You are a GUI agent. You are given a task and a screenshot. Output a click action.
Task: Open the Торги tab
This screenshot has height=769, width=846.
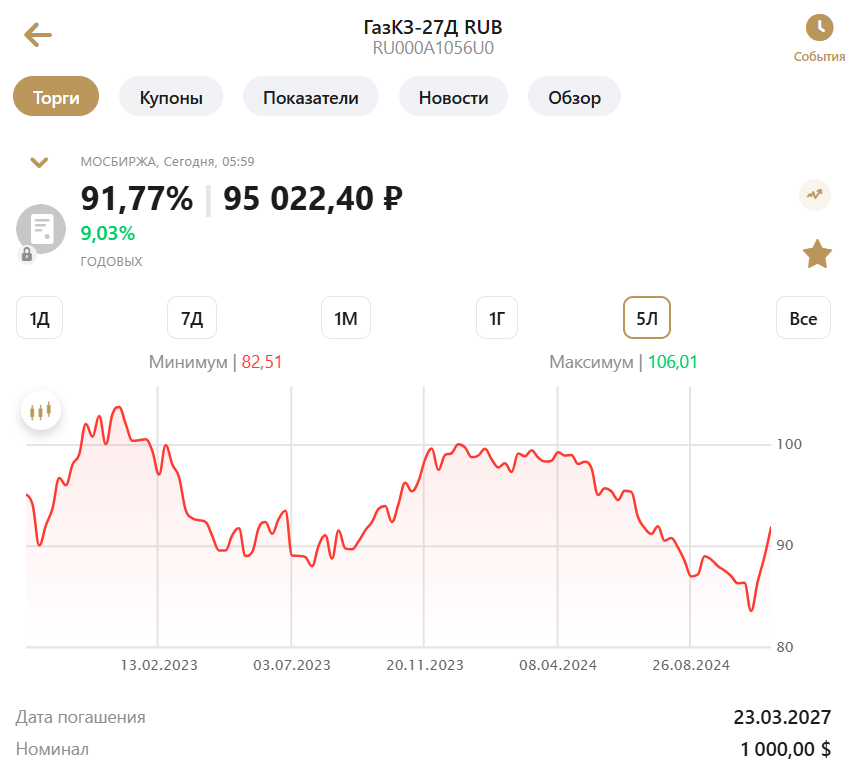tap(56, 97)
